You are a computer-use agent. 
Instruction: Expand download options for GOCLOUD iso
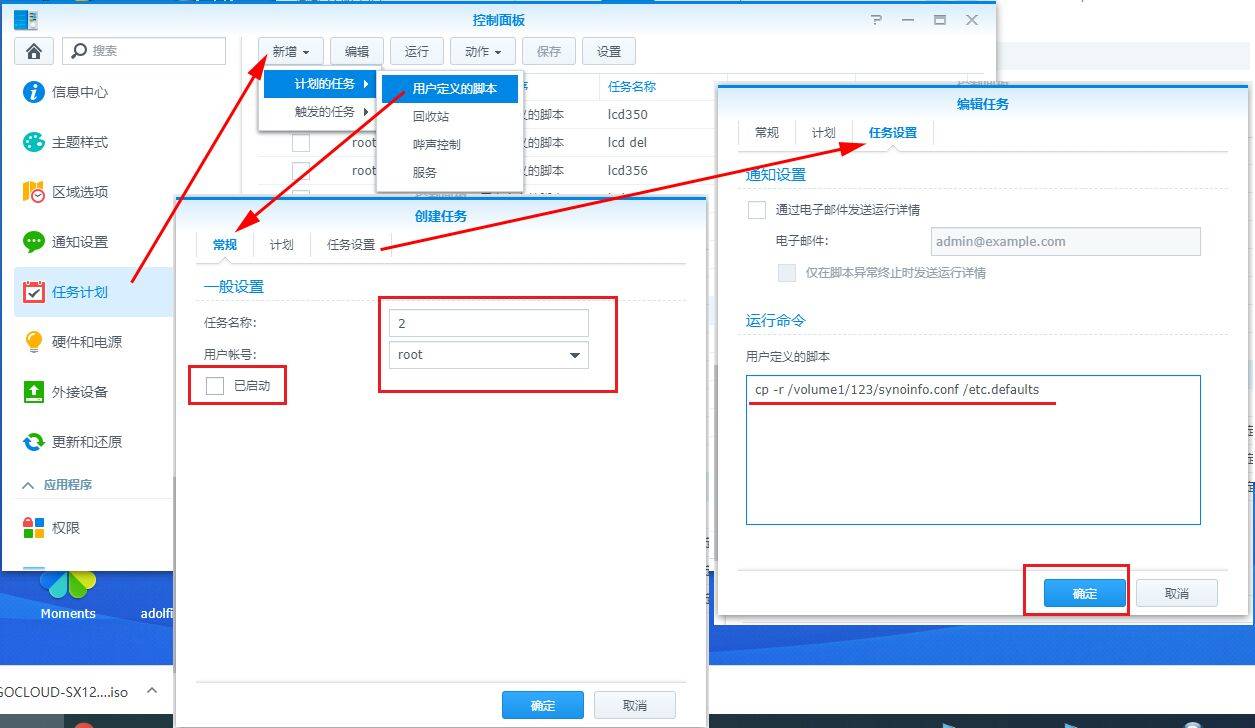(152, 691)
